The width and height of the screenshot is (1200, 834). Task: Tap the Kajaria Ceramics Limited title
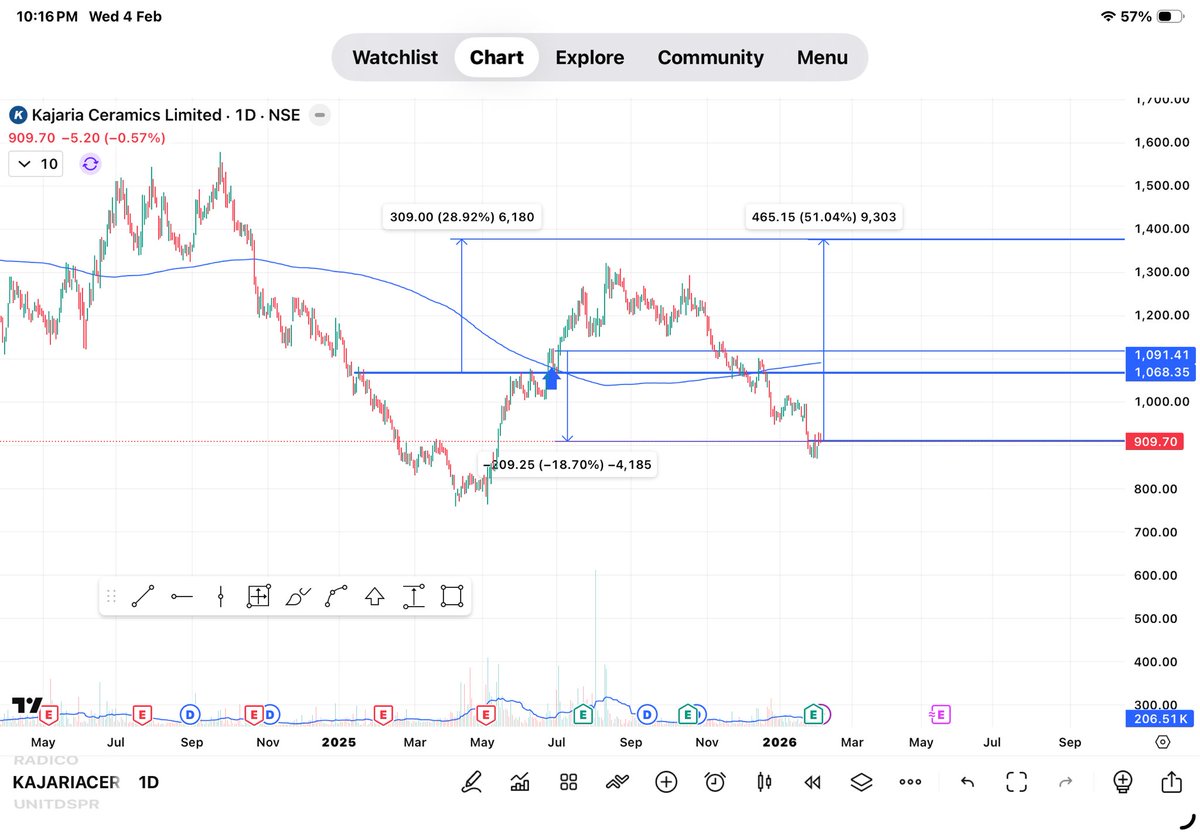coord(127,115)
